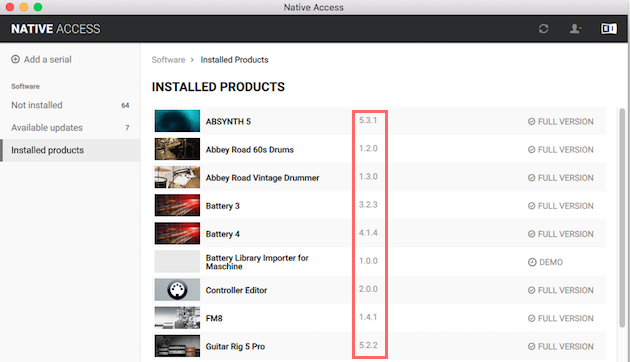Click the Battery 4 thumbnail
This screenshot has height=362, width=630.
[177, 233]
